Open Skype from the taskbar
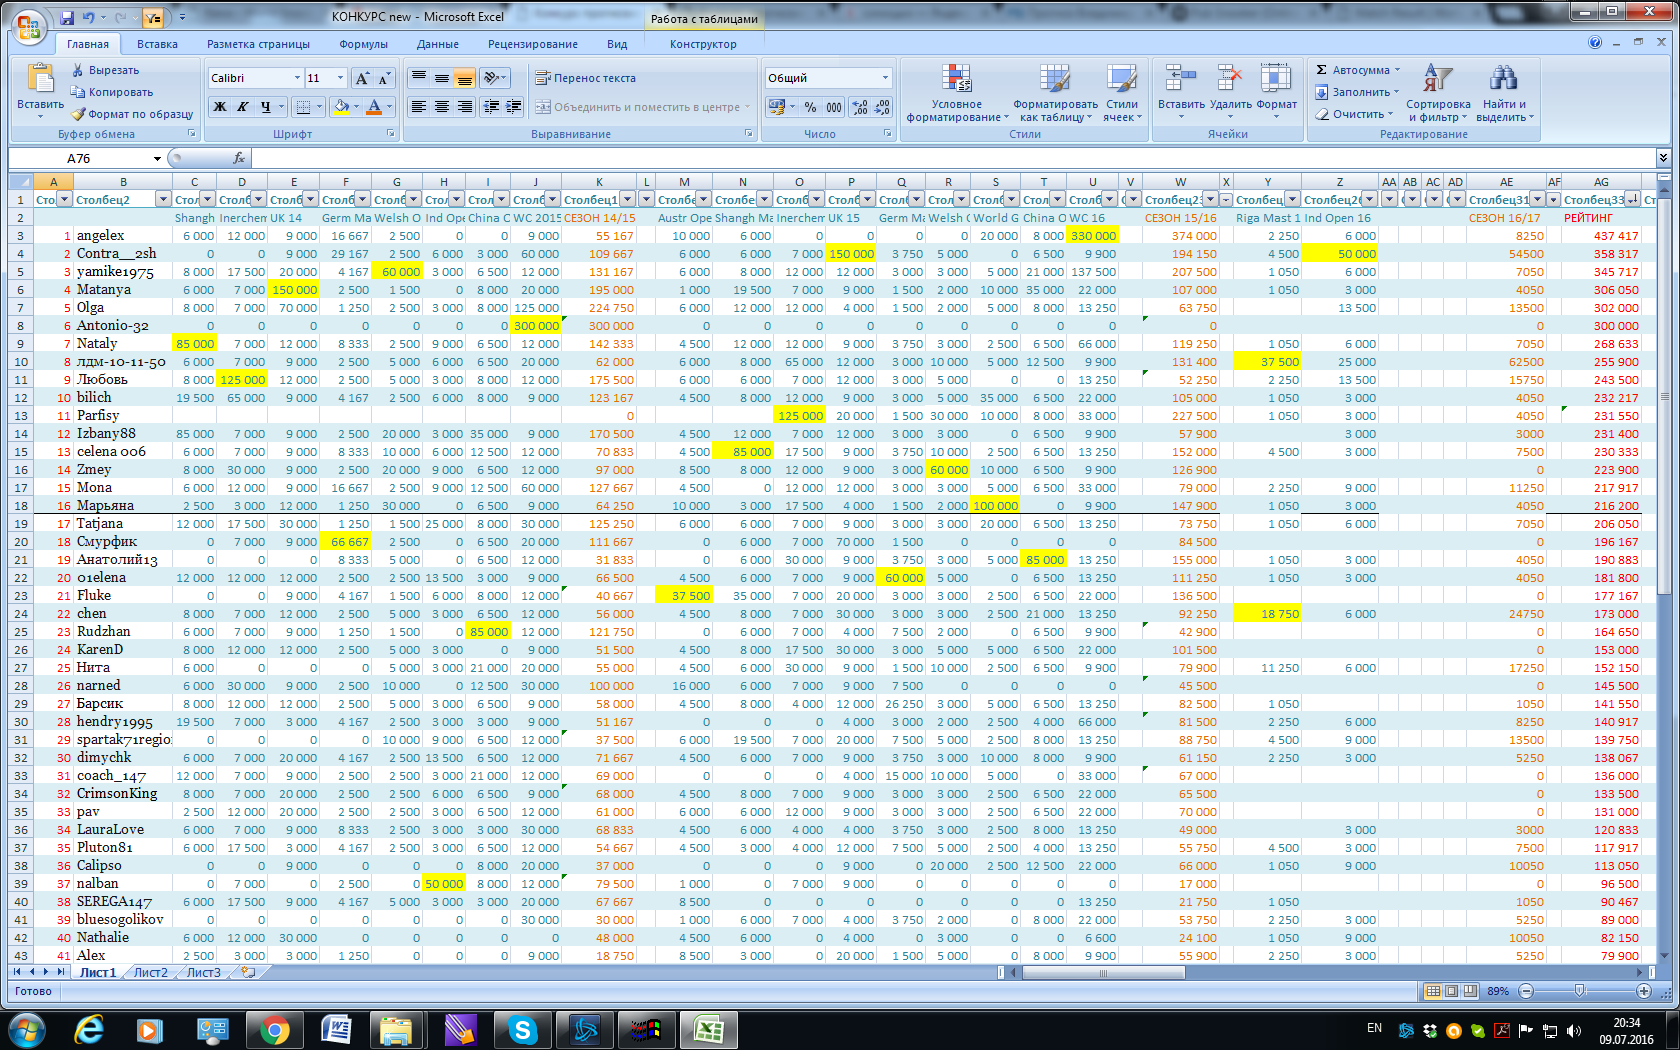The width and height of the screenshot is (1680, 1050). point(522,1029)
